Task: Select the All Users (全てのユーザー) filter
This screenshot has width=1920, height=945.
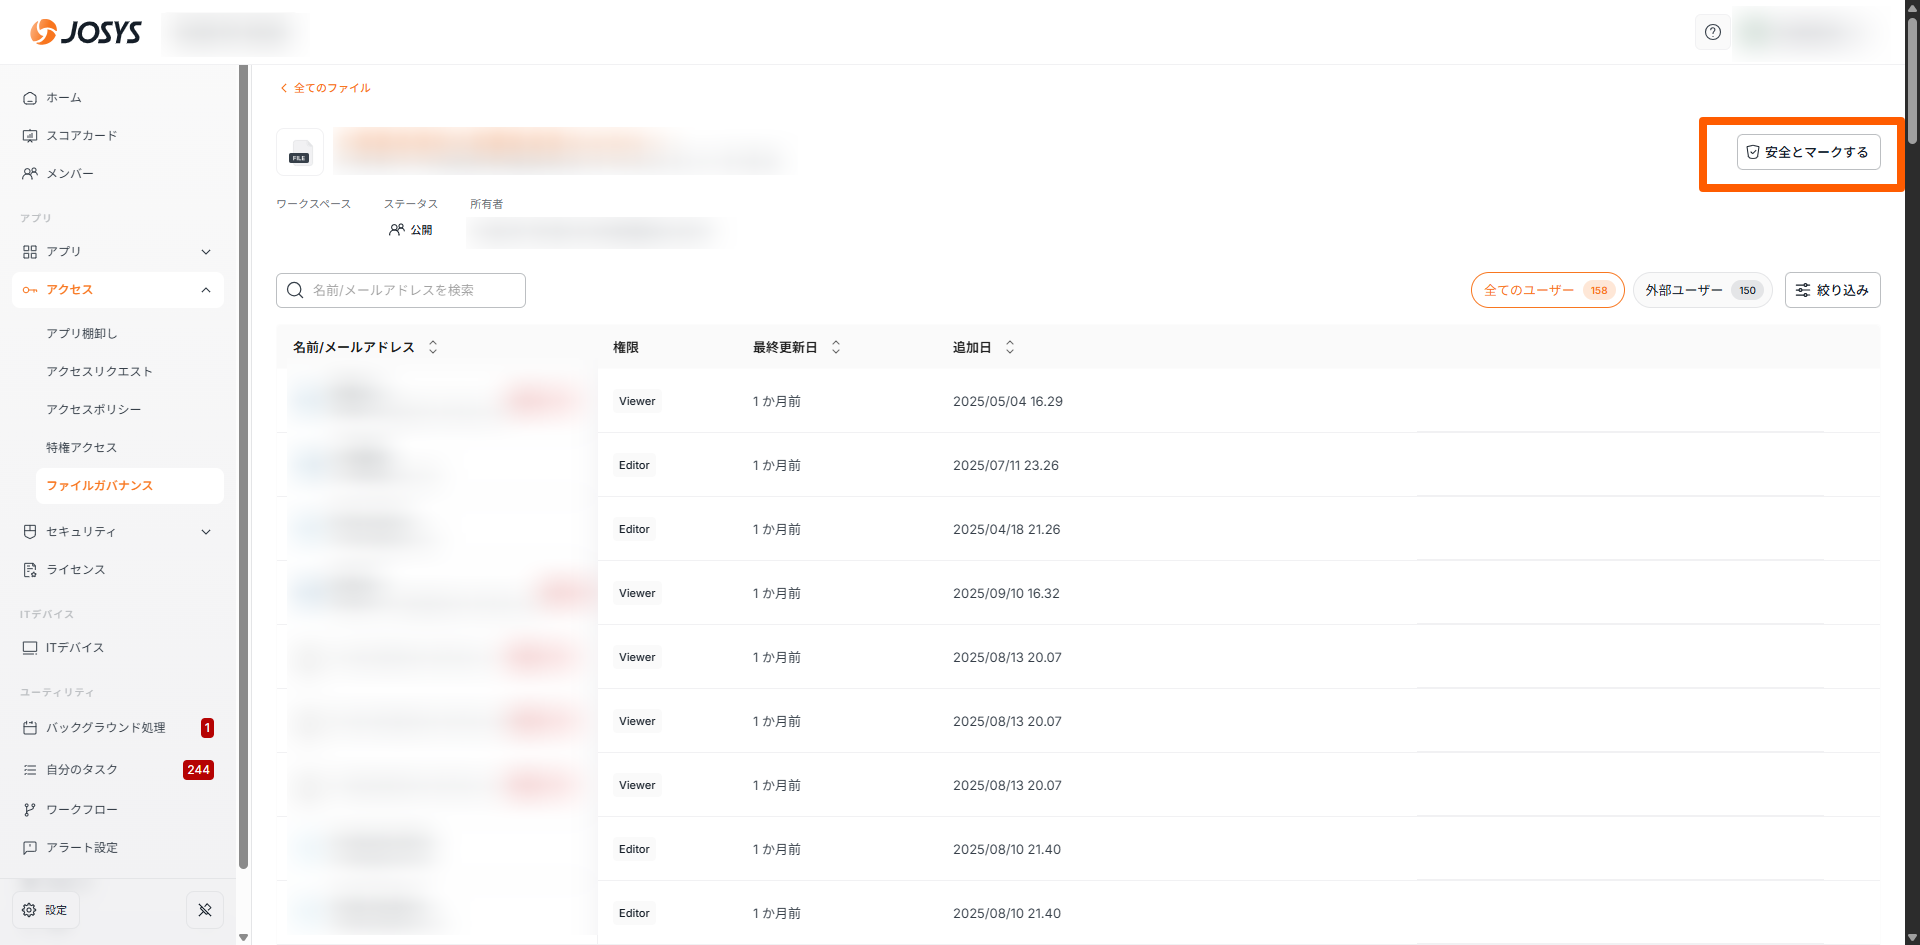Action: pyautogui.click(x=1546, y=290)
